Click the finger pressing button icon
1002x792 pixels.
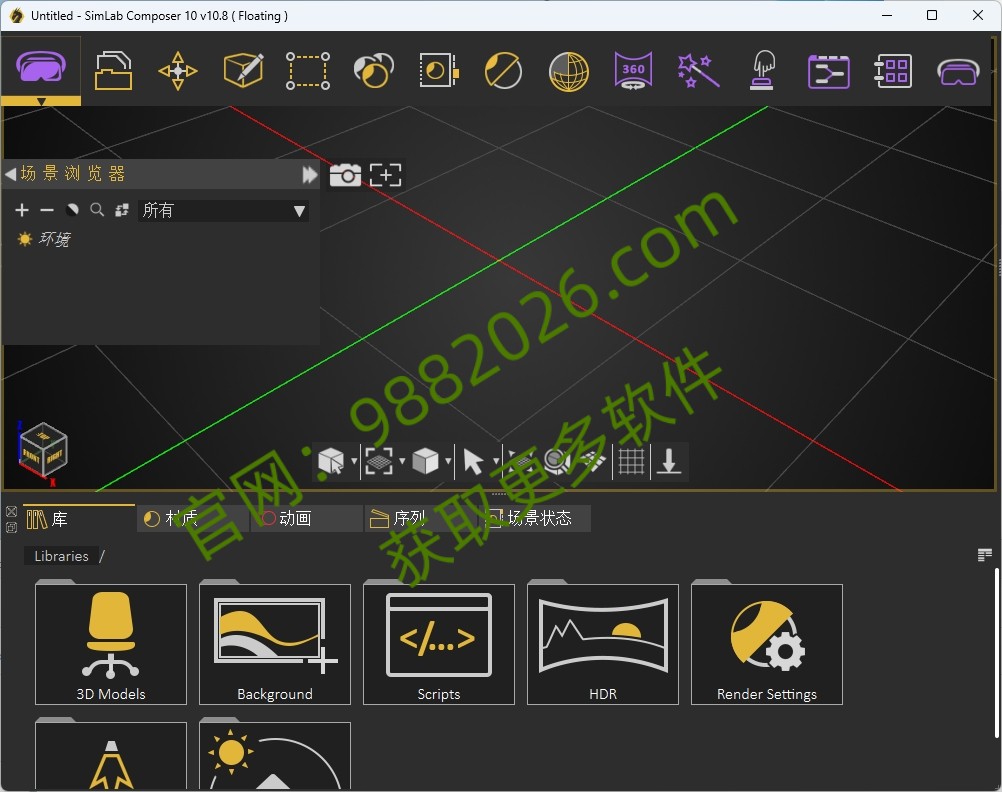pyautogui.click(x=763, y=70)
